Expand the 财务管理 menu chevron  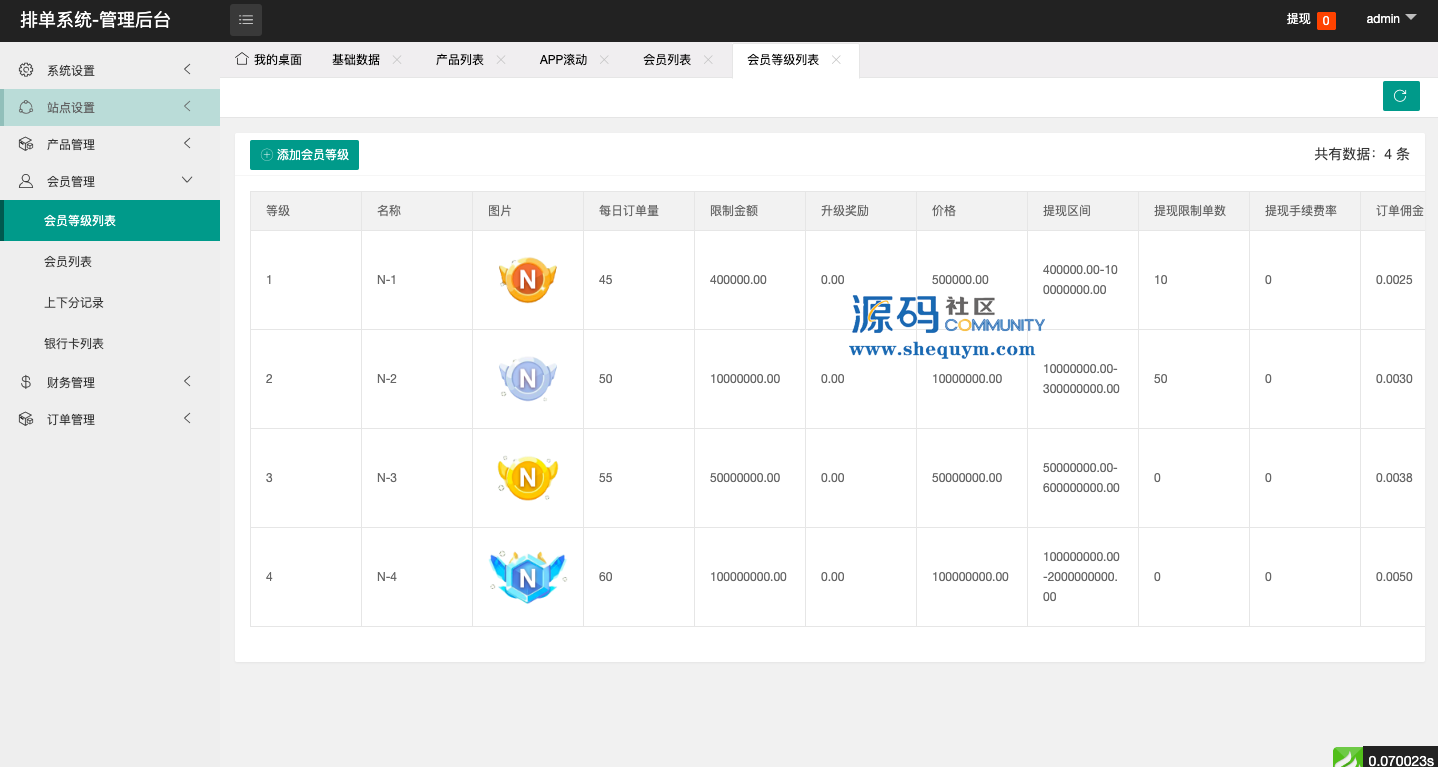pos(187,382)
